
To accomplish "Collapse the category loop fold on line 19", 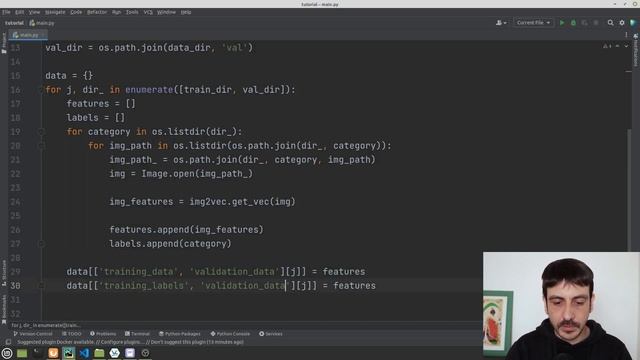I will coord(41,132).
